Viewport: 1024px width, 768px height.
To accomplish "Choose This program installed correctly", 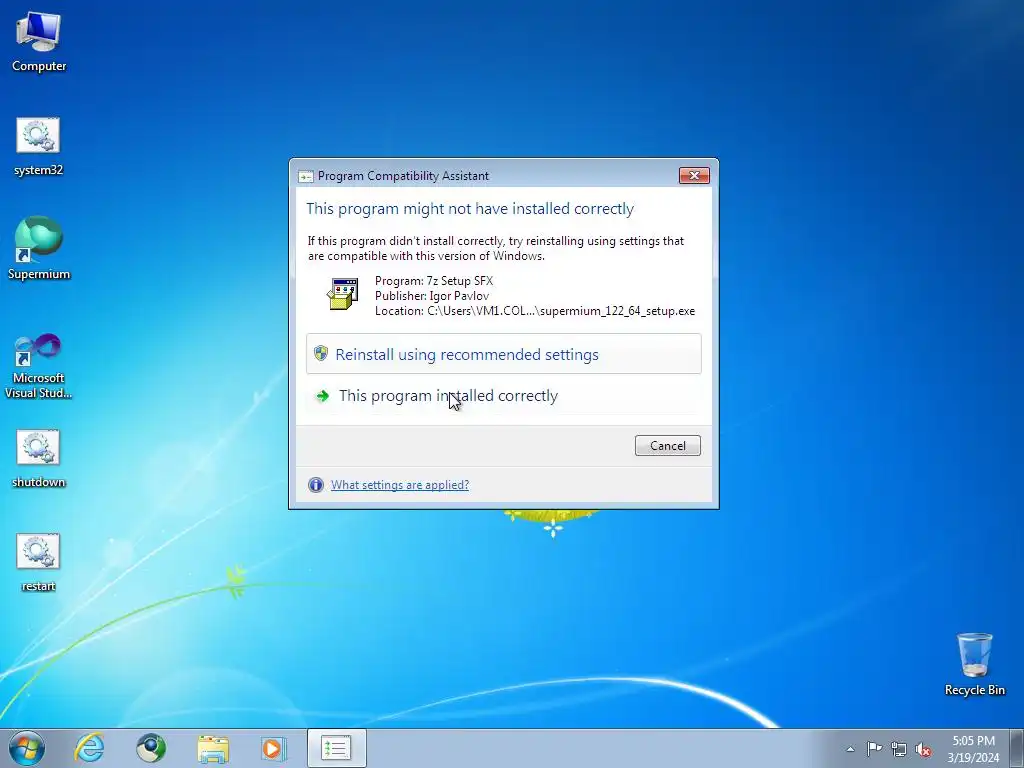I will (x=504, y=396).
